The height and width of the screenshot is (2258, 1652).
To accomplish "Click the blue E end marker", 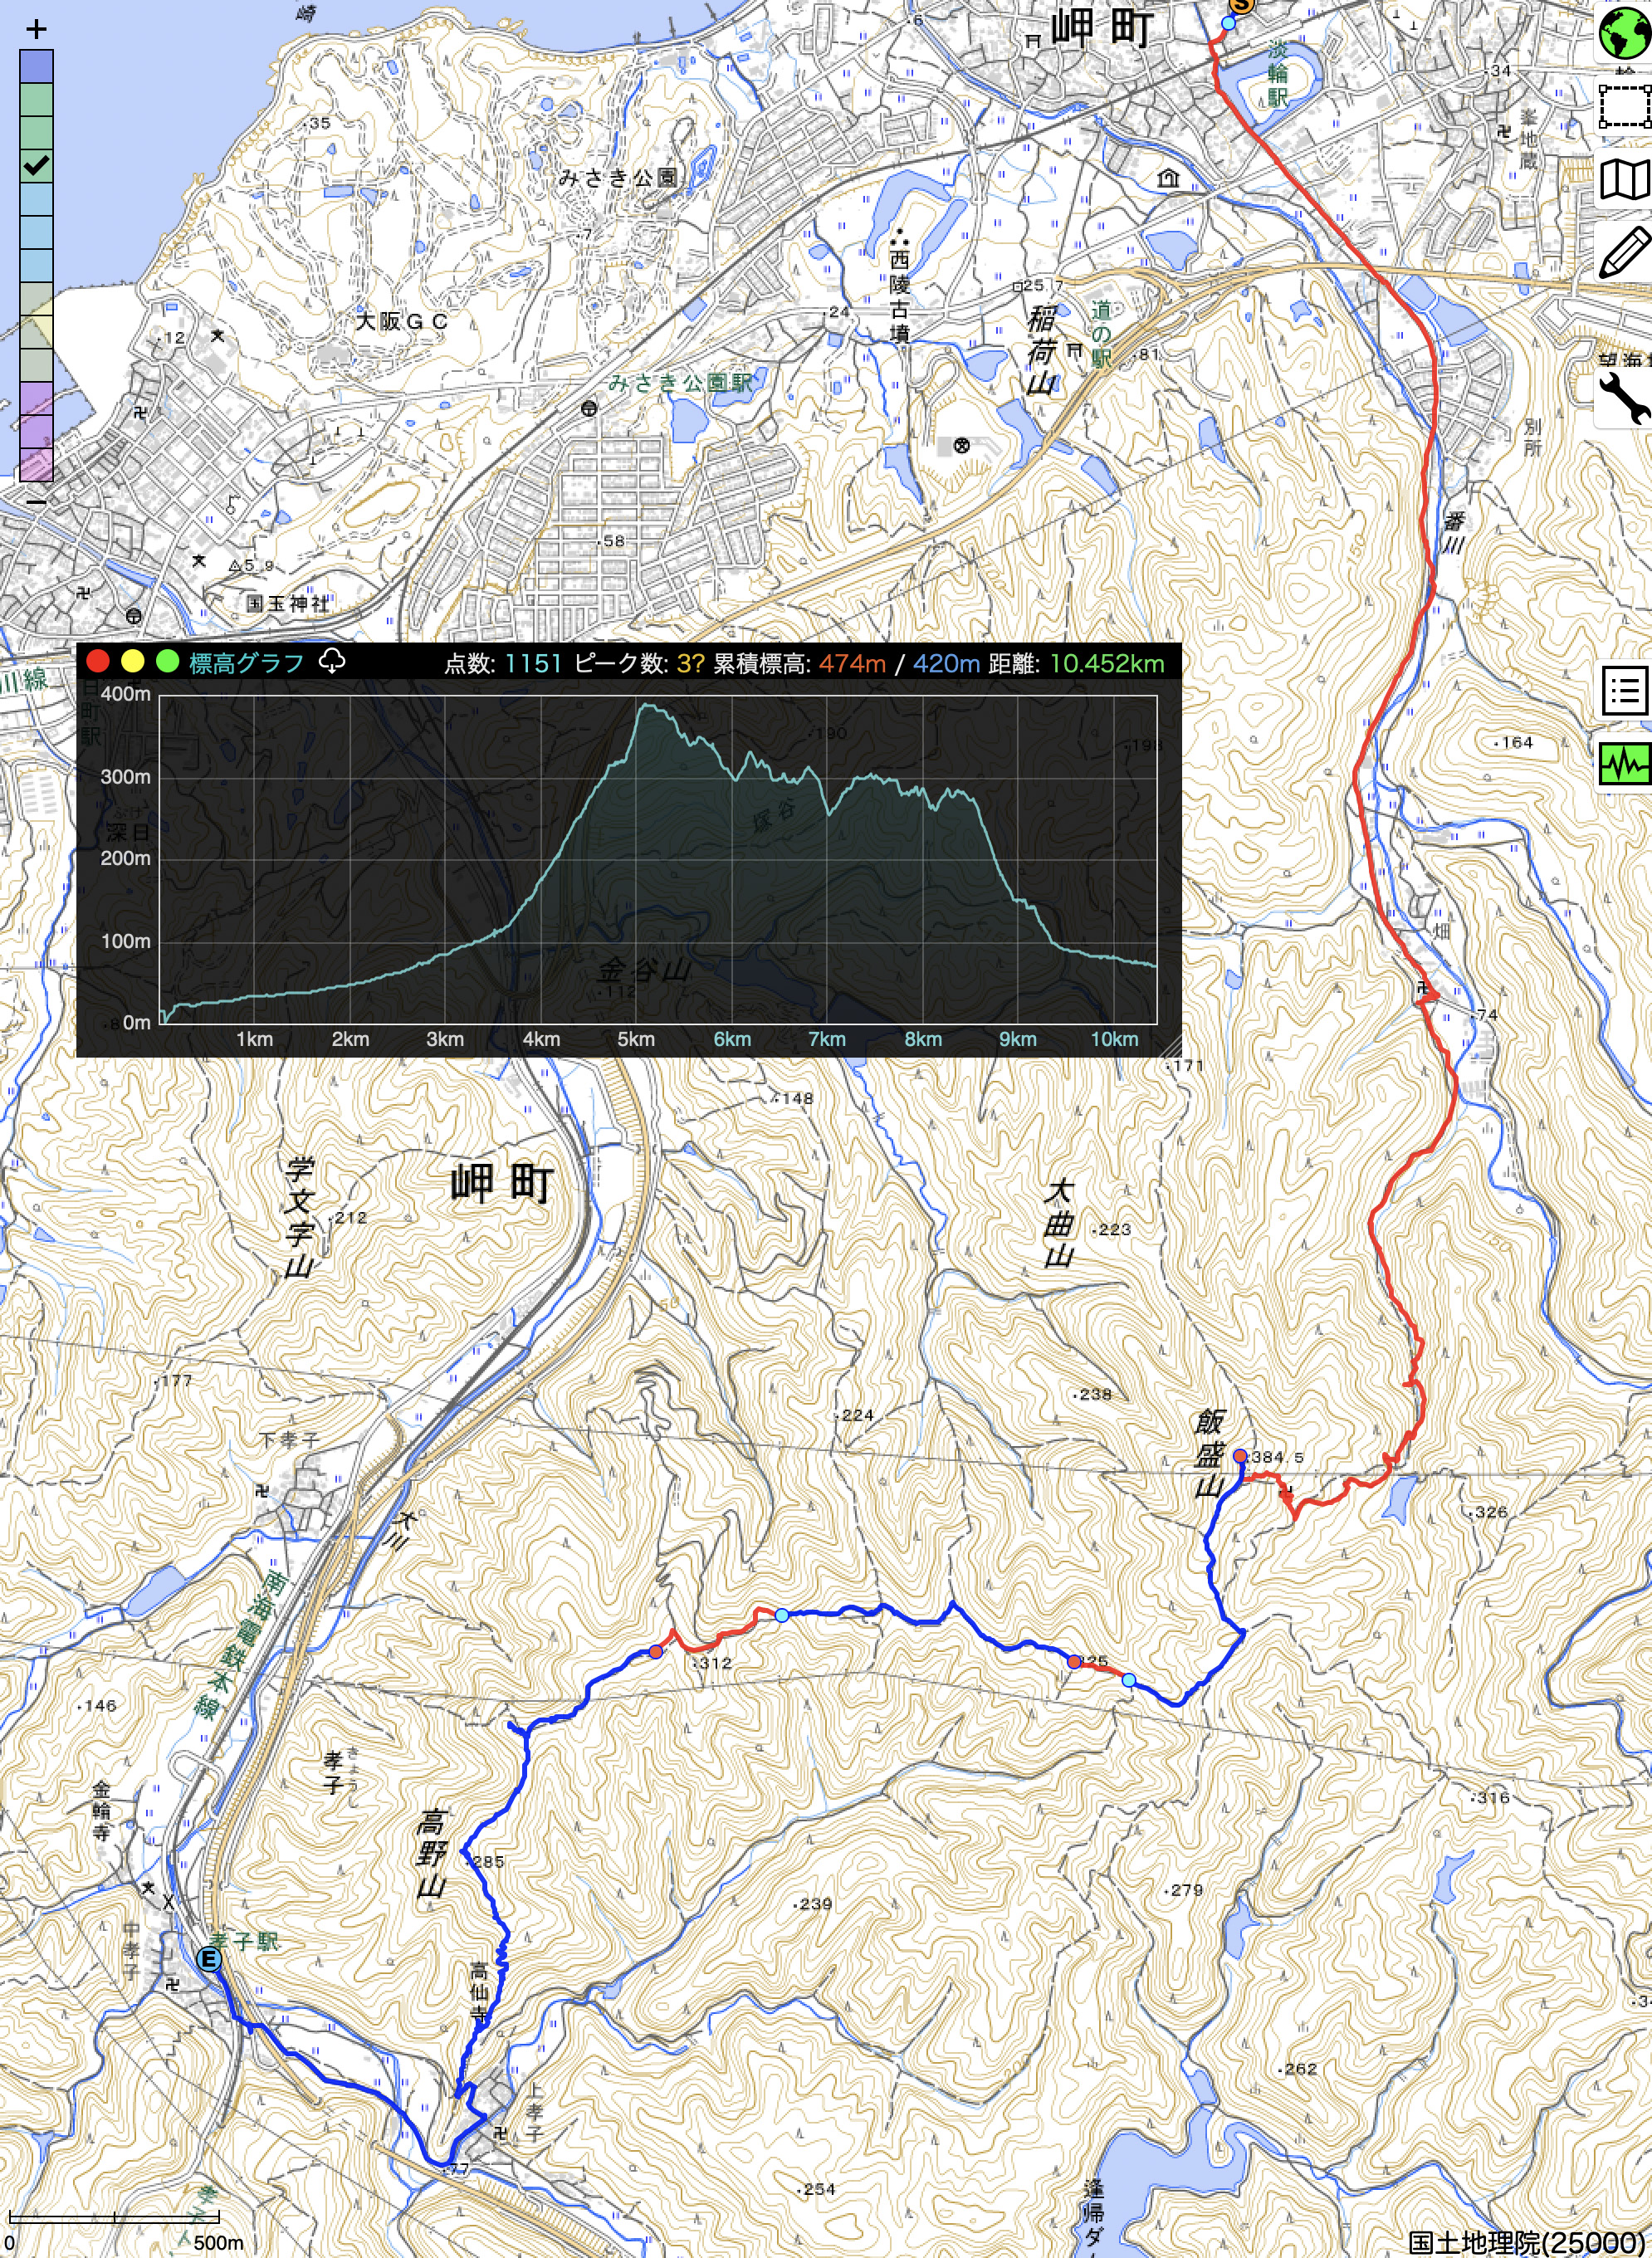I will click(209, 1959).
